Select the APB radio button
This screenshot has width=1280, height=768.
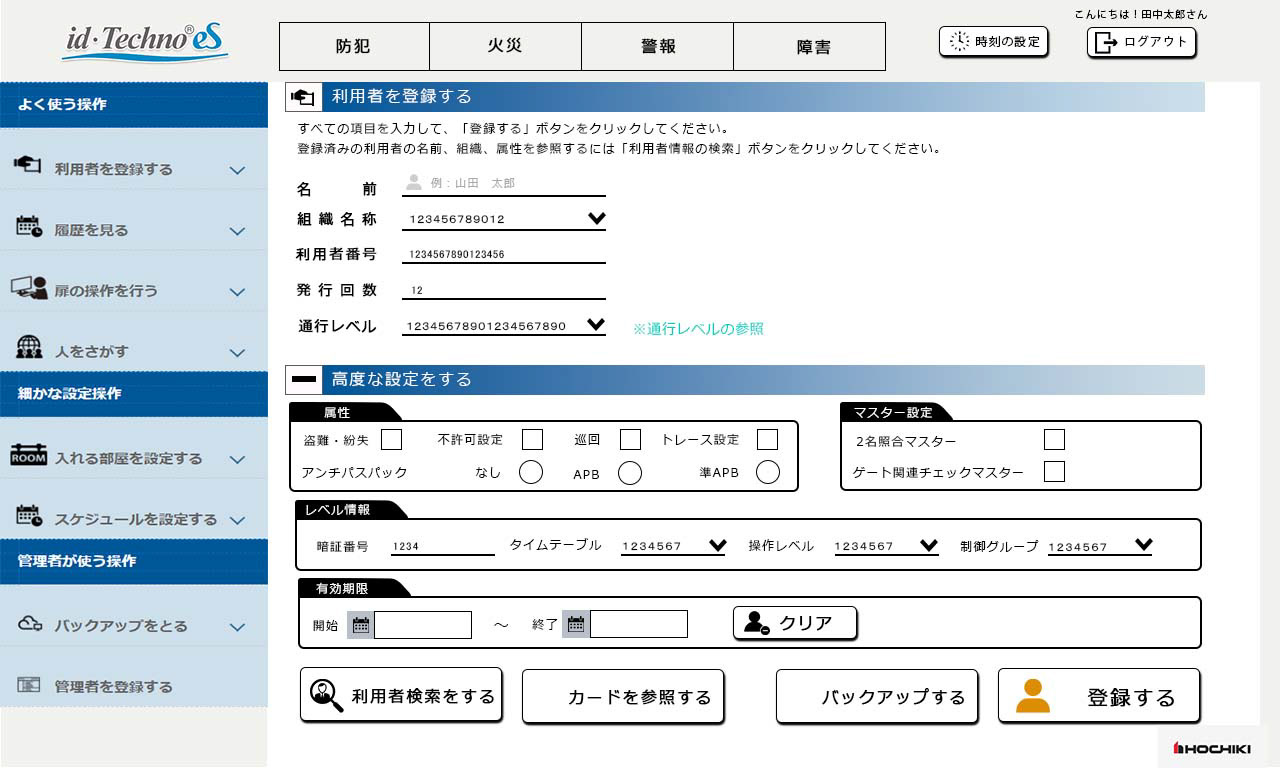[x=630, y=472]
